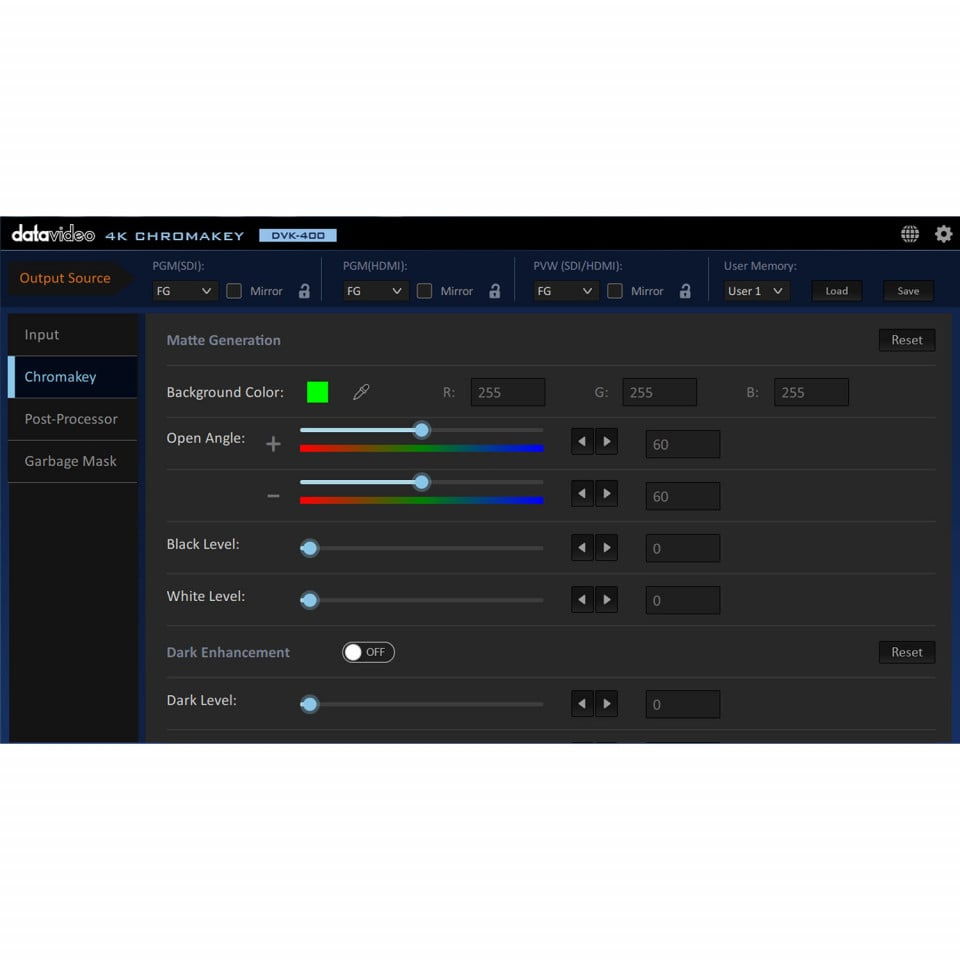This screenshot has height=960, width=960.
Task: Switch to the Post-Processor tab
Action: click(x=71, y=419)
